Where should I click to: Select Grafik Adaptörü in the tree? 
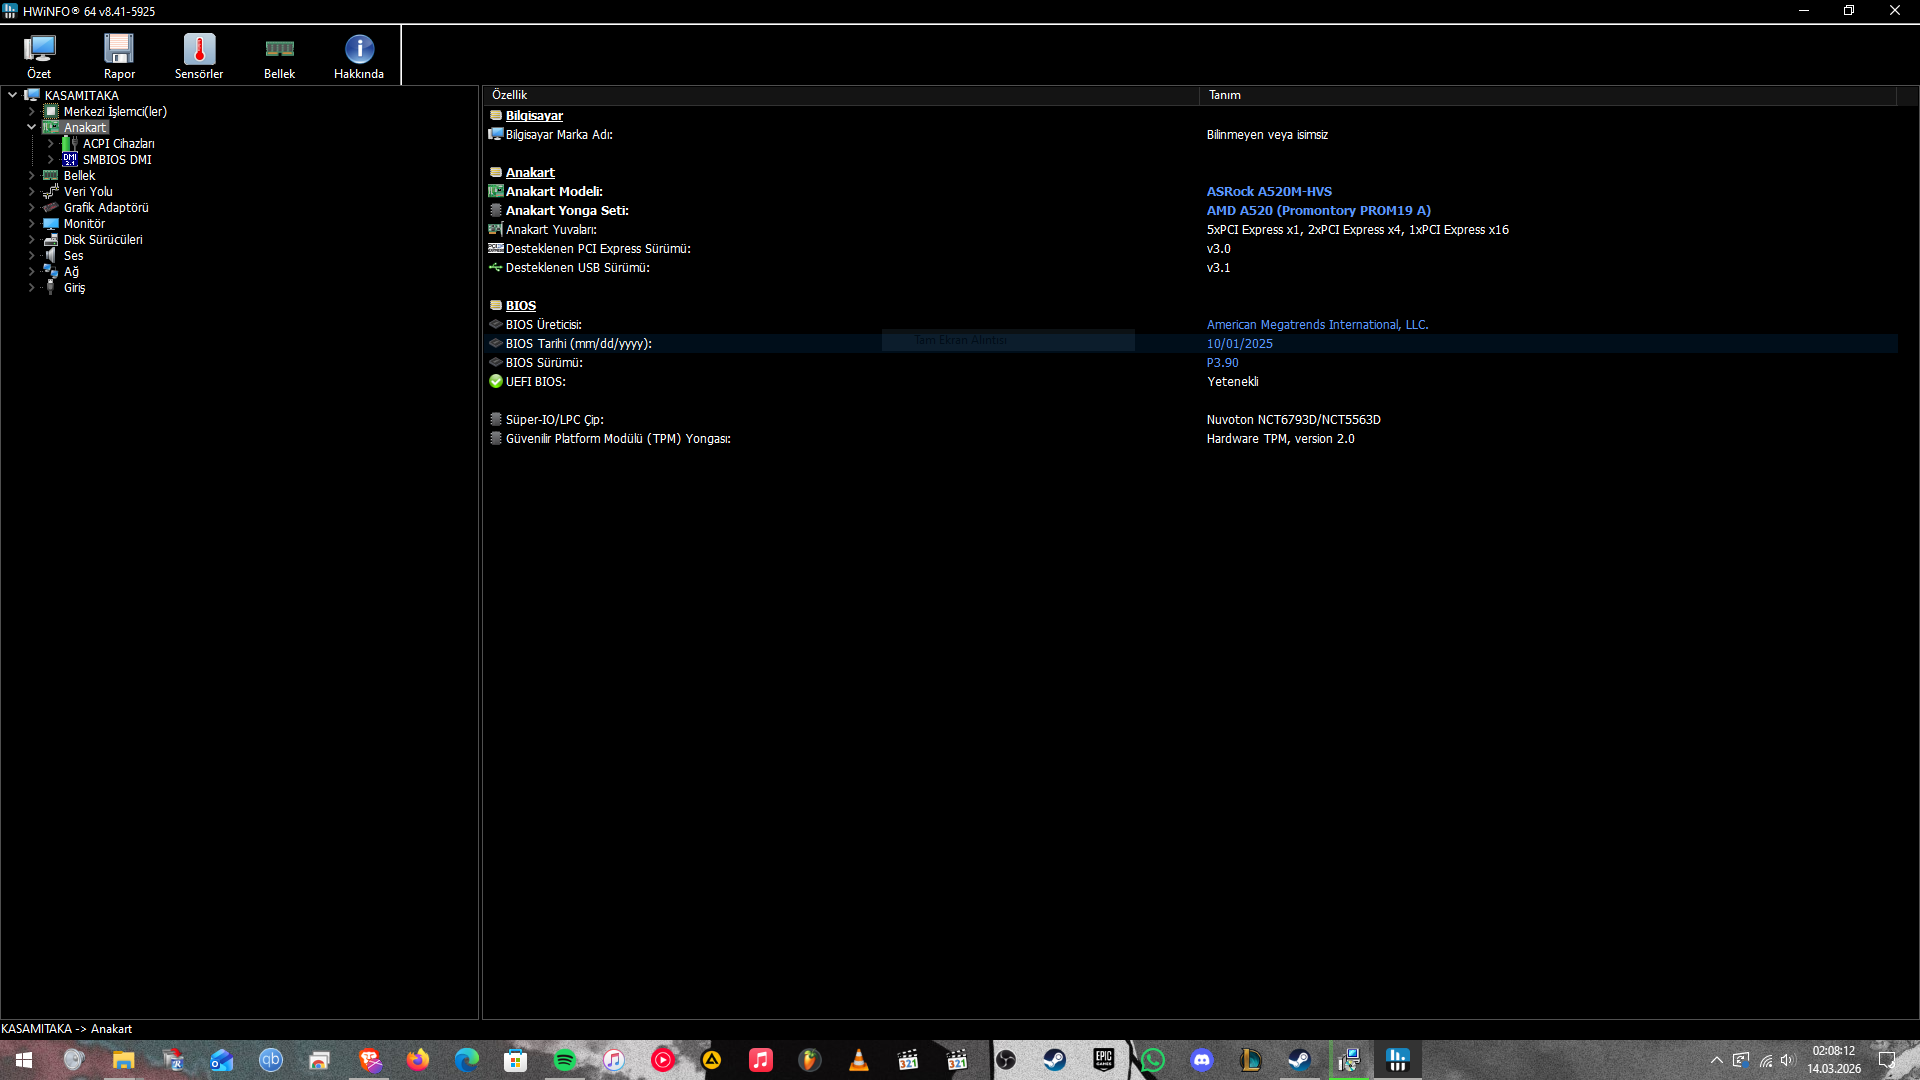point(106,208)
